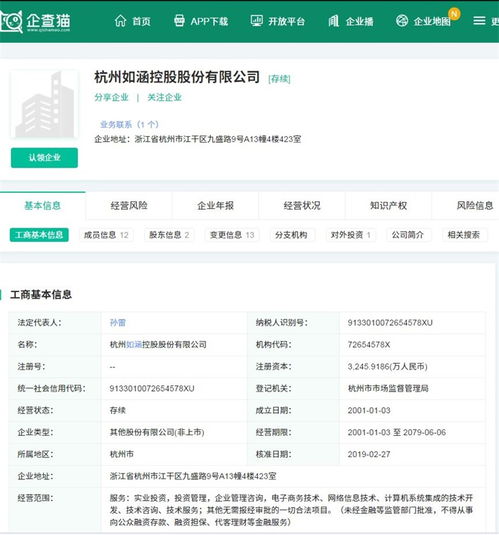Screen dimensions: 499x535
Task: Click highlighted 如涵 link in company name
Action: (134, 345)
